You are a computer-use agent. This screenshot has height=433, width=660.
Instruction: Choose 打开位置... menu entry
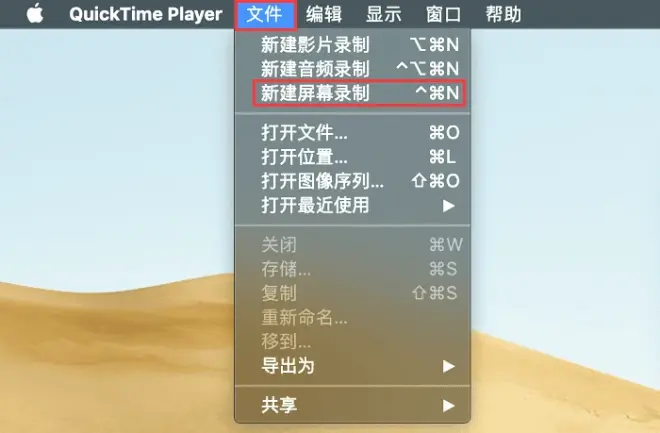tap(352, 157)
